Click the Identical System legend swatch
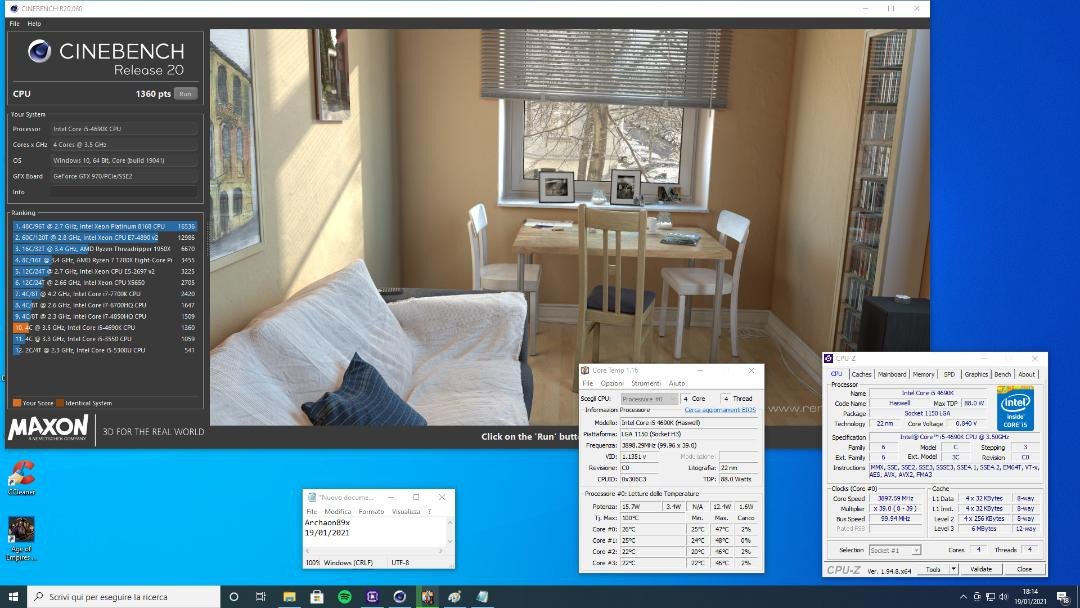 click(60, 403)
